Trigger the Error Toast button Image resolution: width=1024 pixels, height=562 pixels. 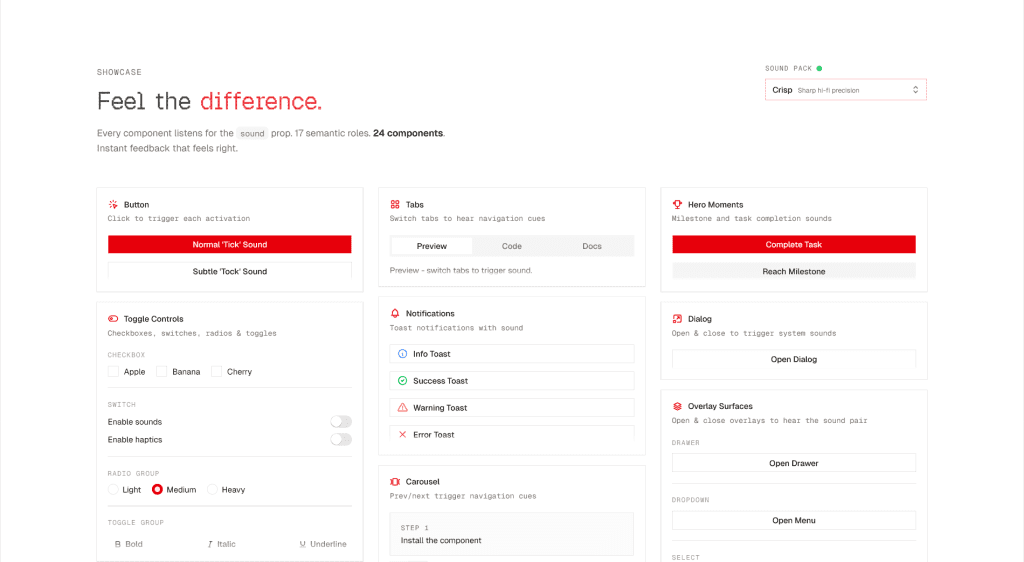pyautogui.click(x=512, y=434)
